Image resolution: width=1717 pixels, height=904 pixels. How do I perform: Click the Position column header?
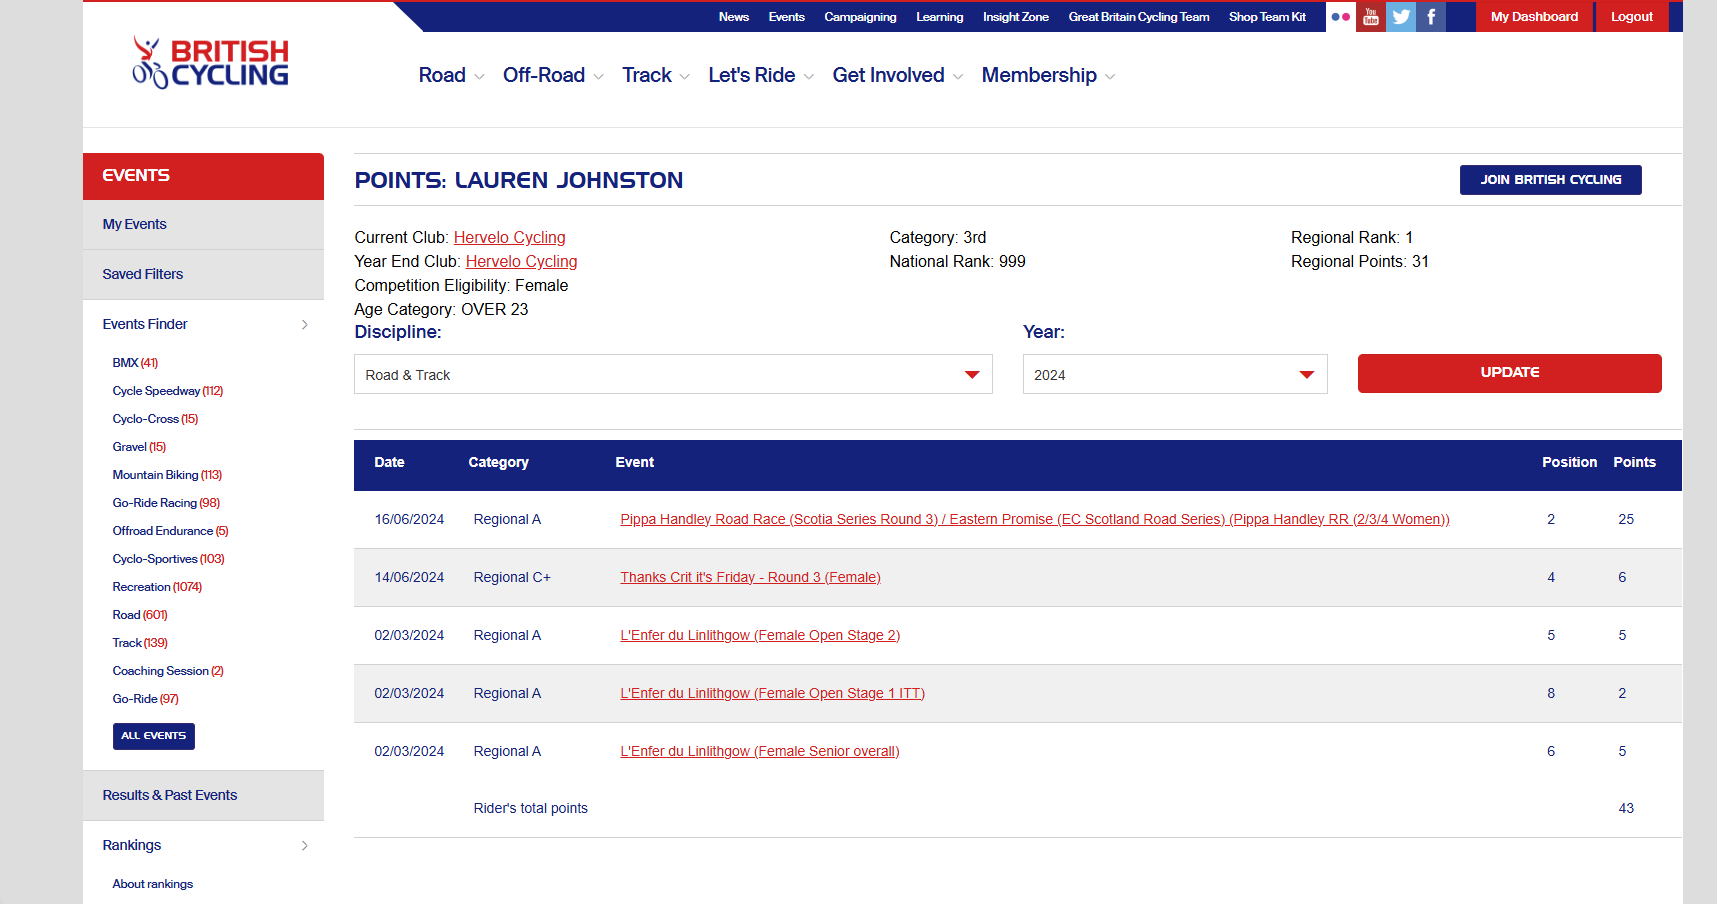tap(1569, 463)
